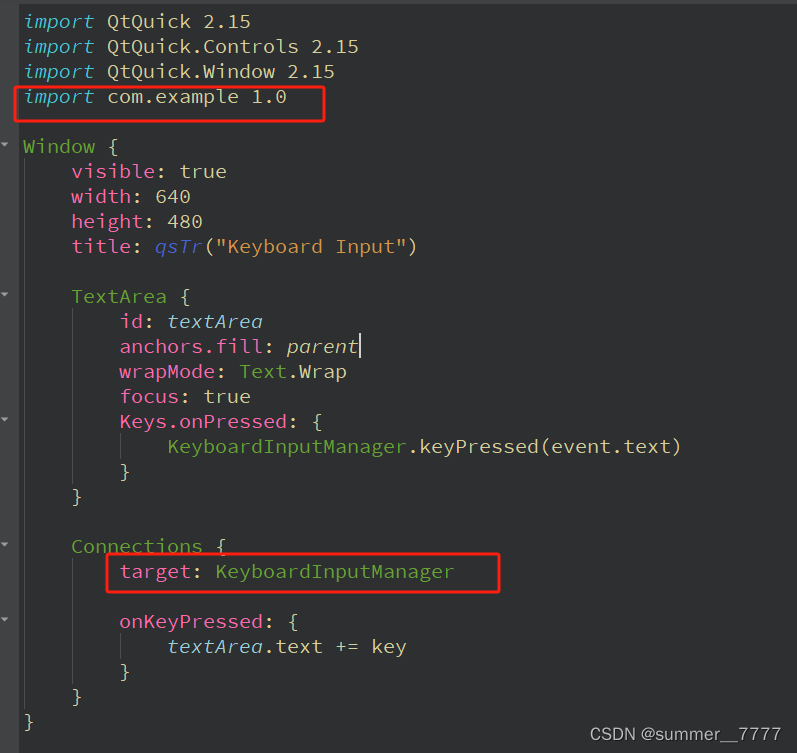Image resolution: width=797 pixels, height=753 pixels.
Task: Click the 'target' property name
Action: (x=155, y=571)
